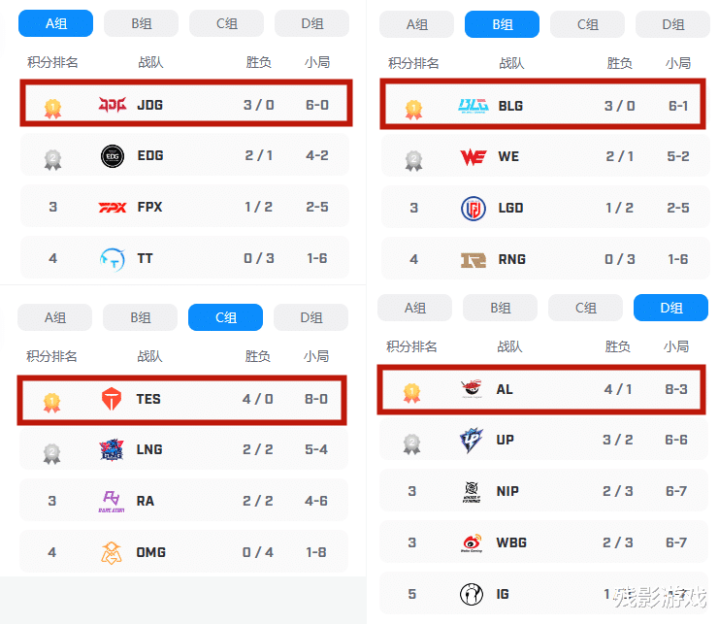The height and width of the screenshot is (624, 719).
Task: Open C组 tab in bottom-right panel
Action: pyautogui.click(x=586, y=308)
